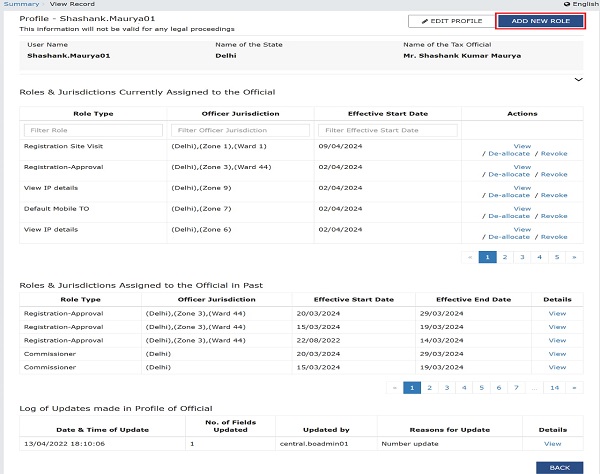View details of Number update log entry

pyautogui.click(x=553, y=444)
